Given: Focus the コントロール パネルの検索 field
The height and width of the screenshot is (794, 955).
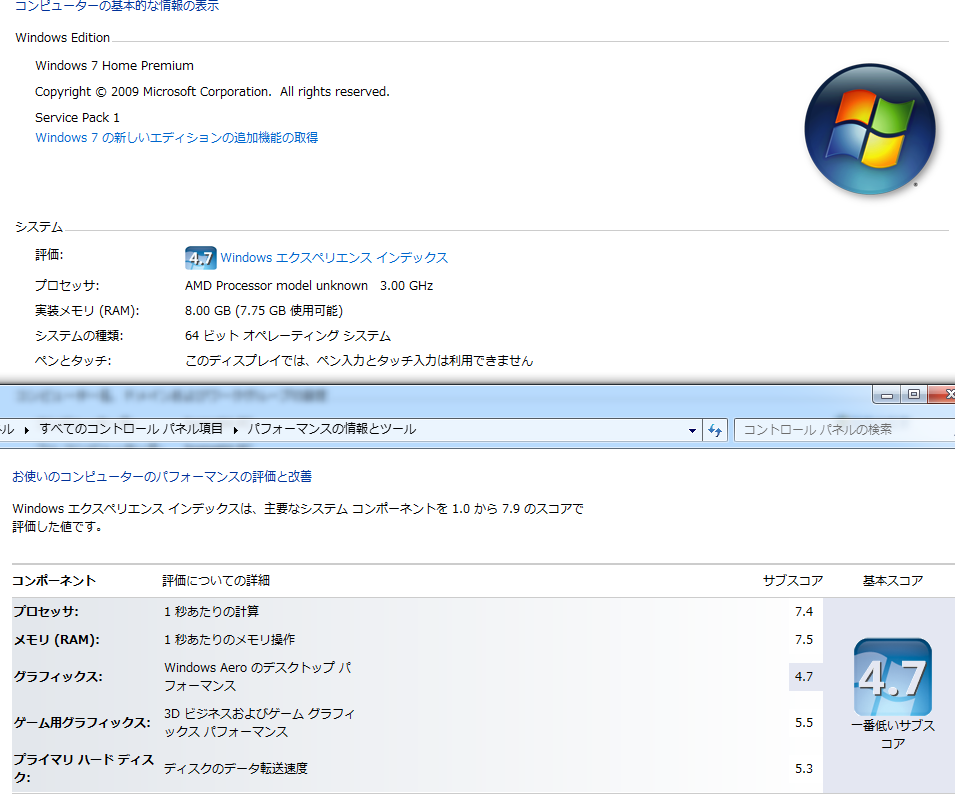Looking at the screenshot, I should point(844,430).
